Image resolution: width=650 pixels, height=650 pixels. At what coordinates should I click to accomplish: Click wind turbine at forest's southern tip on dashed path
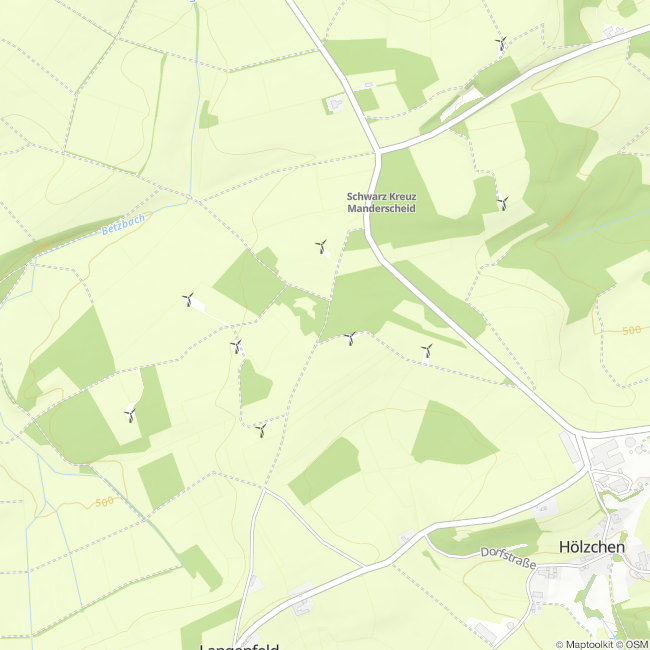(x=350, y=339)
